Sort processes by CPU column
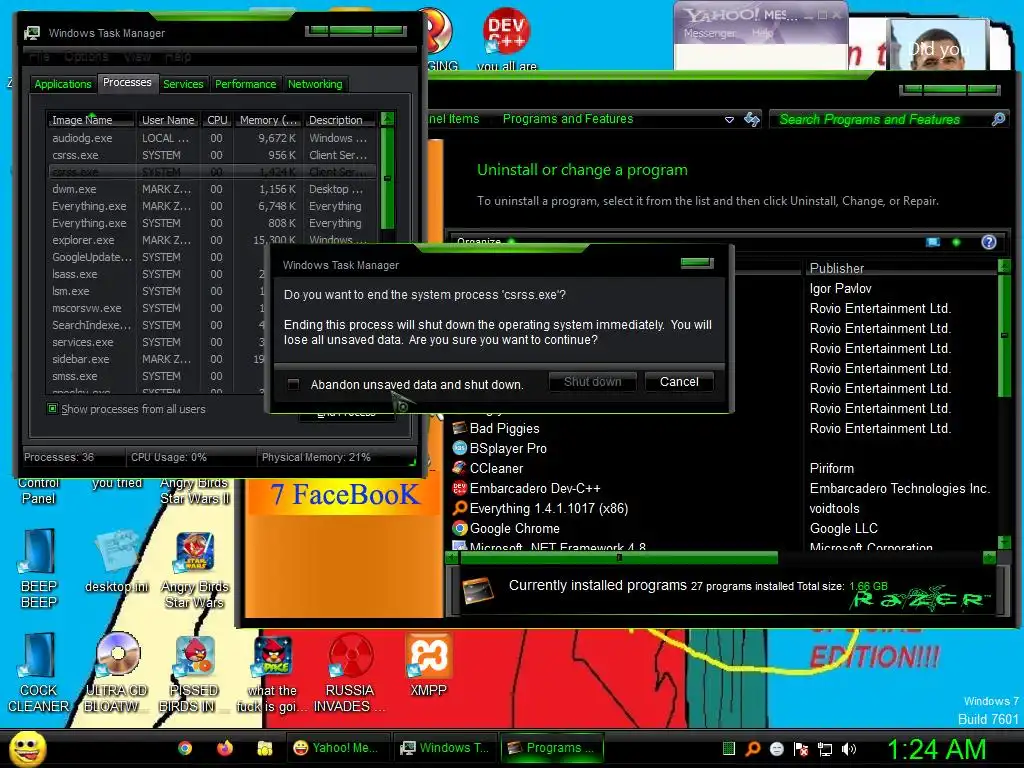Screen dimensions: 1024x768 pos(217,120)
